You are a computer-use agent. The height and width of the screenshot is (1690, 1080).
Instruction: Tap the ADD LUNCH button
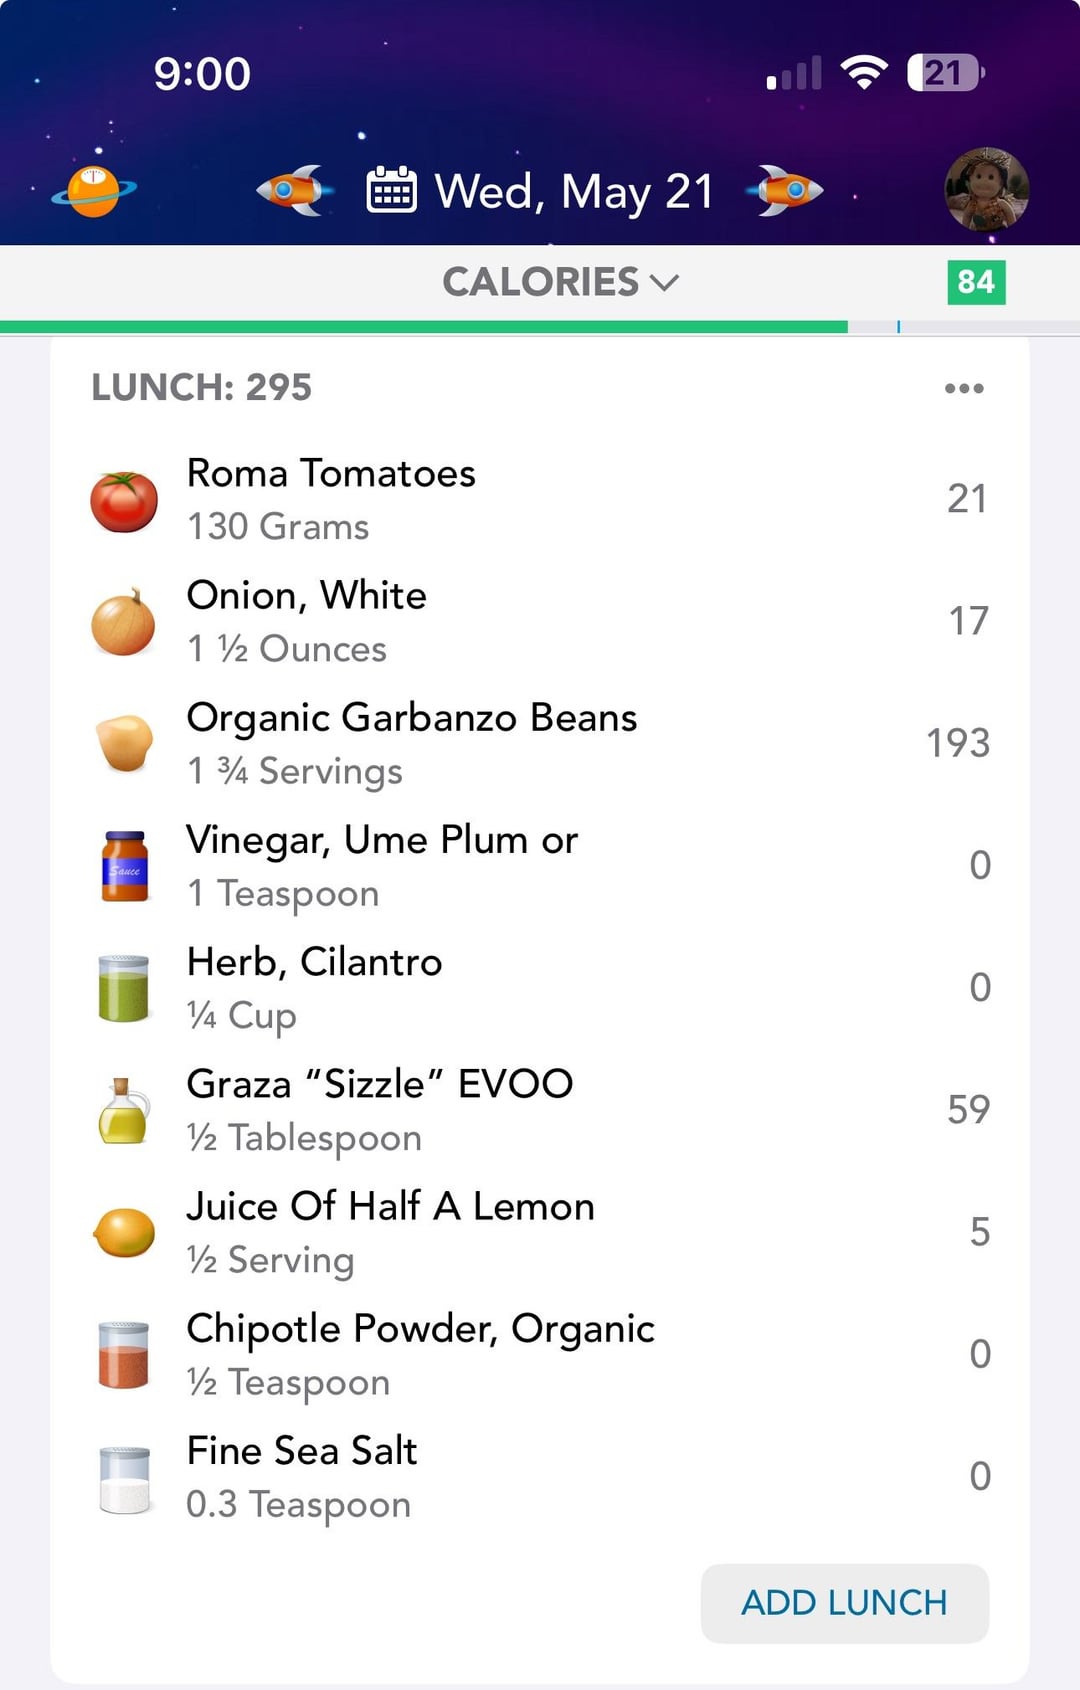pyautogui.click(x=845, y=1603)
